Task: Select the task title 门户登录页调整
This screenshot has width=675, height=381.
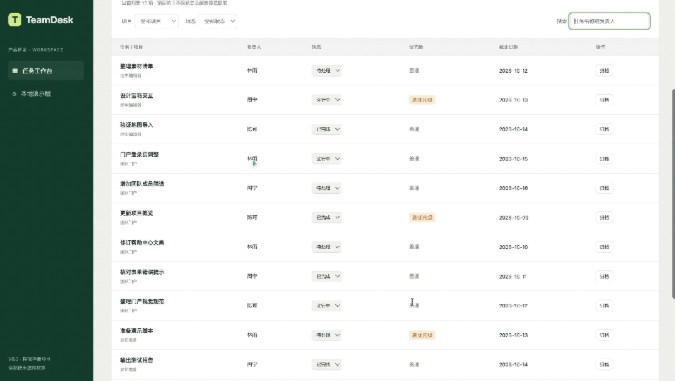Action: coord(139,154)
